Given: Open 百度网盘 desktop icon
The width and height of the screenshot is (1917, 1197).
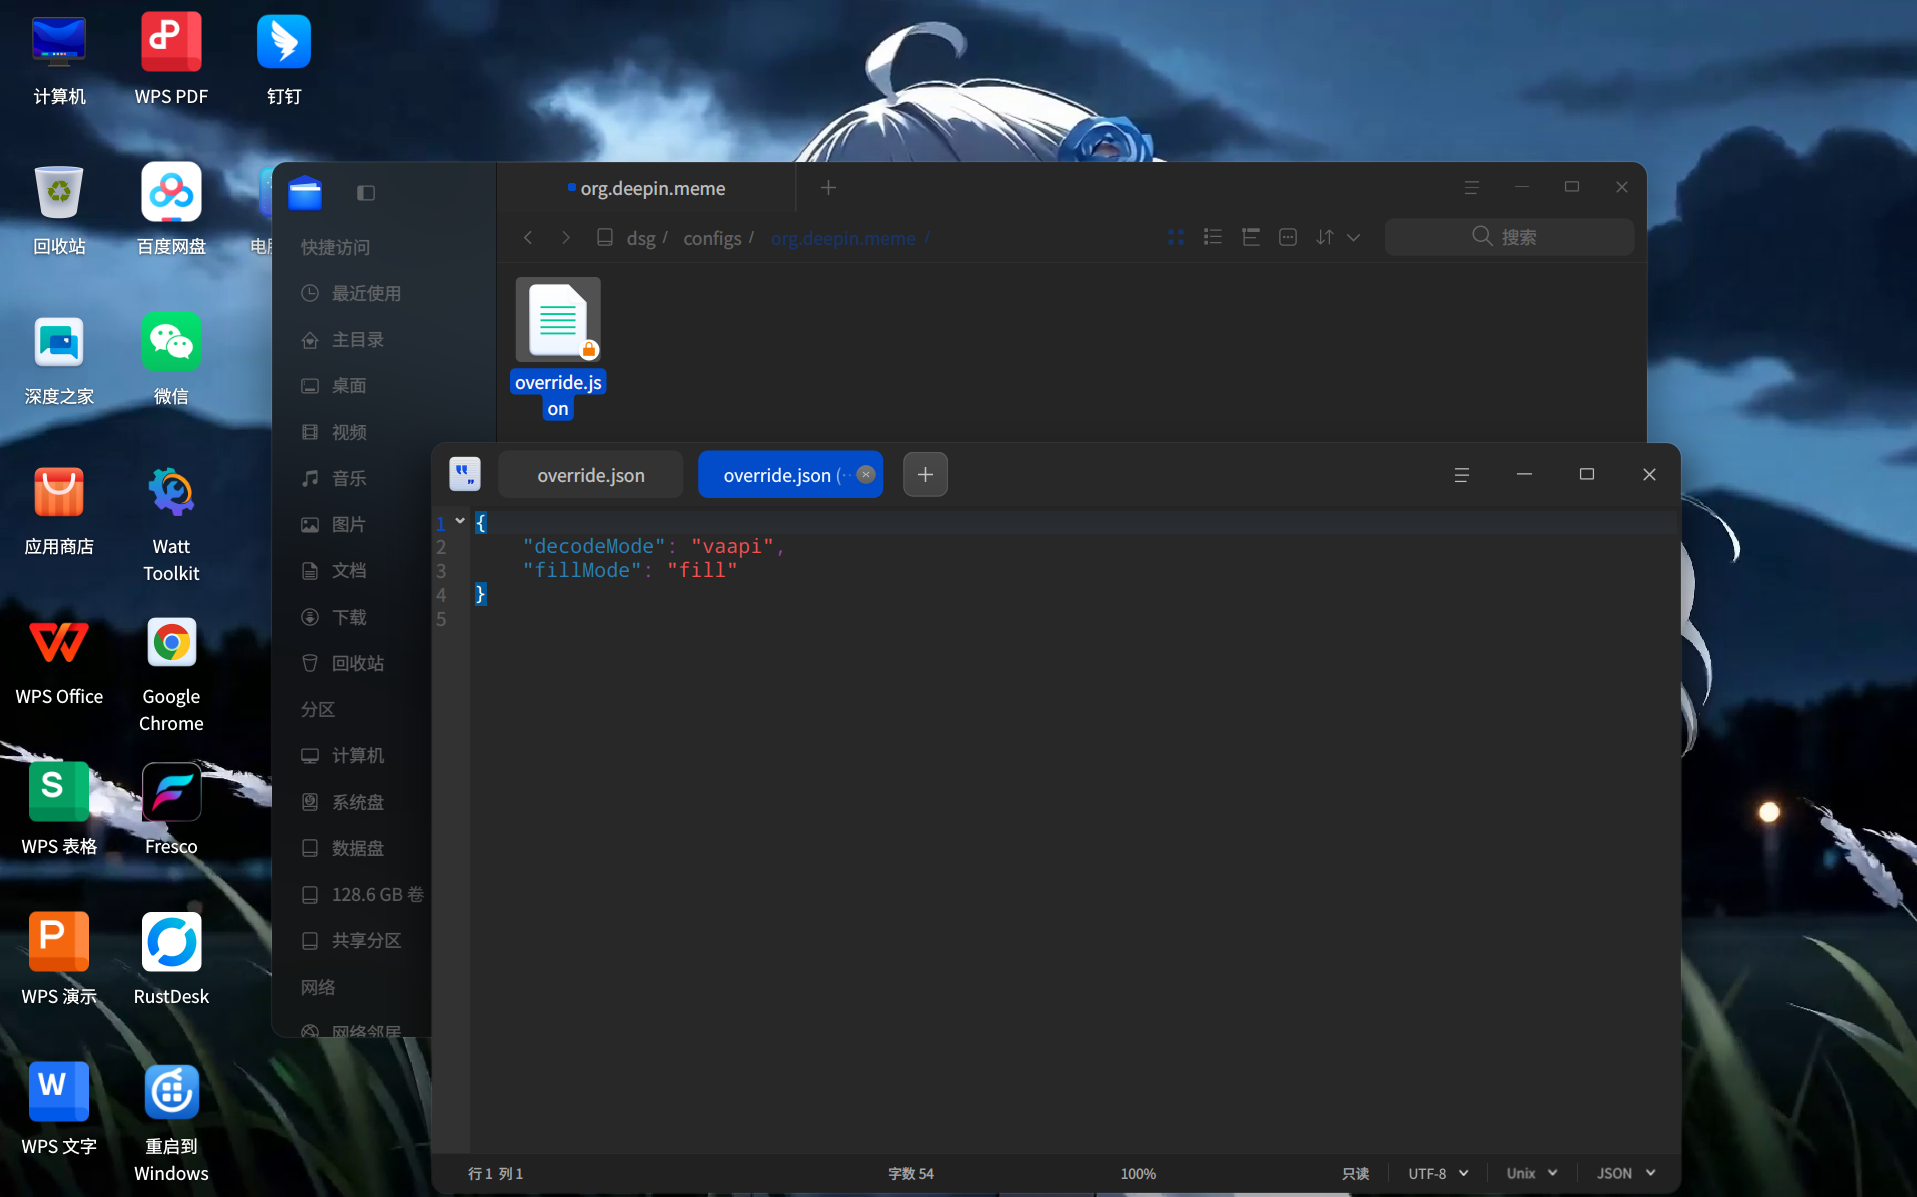Looking at the screenshot, I should [x=171, y=209].
